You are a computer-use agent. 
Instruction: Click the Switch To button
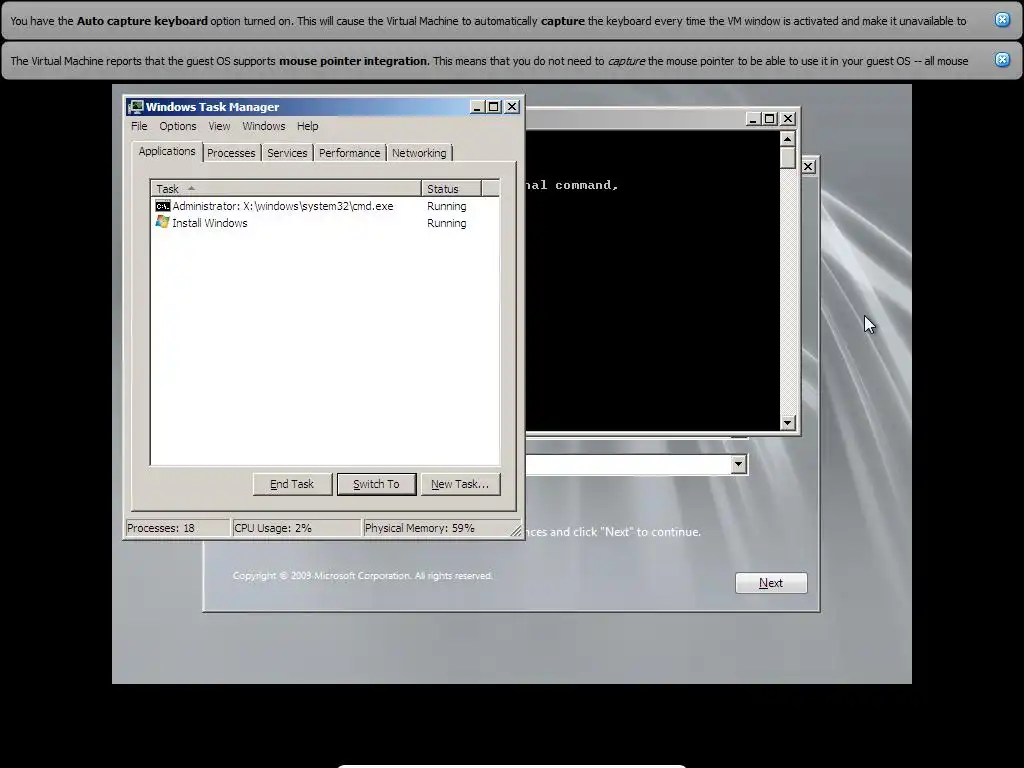click(x=376, y=484)
